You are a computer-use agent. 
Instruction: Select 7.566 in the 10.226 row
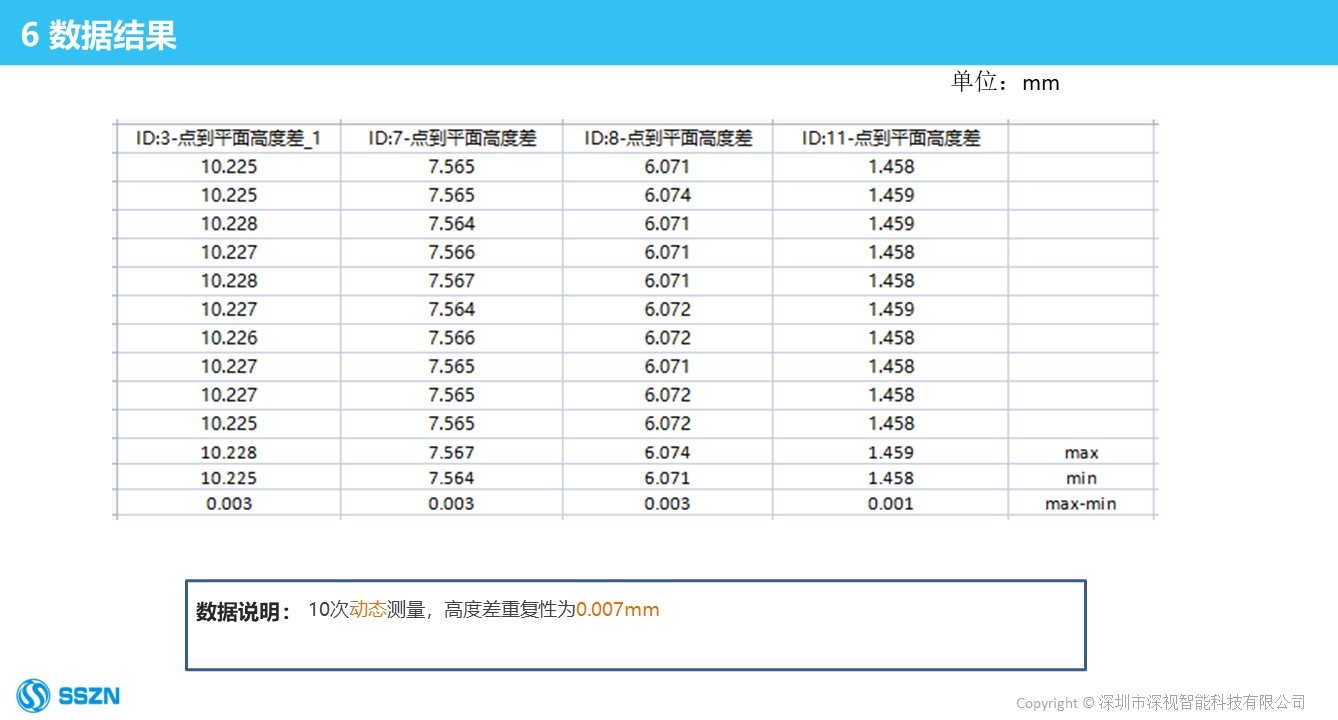pyautogui.click(x=452, y=338)
